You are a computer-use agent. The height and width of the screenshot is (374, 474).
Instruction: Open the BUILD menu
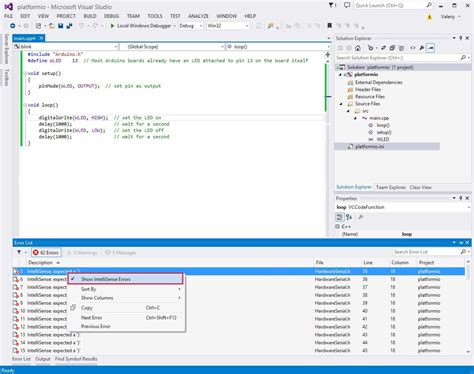[x=90, y=16]
